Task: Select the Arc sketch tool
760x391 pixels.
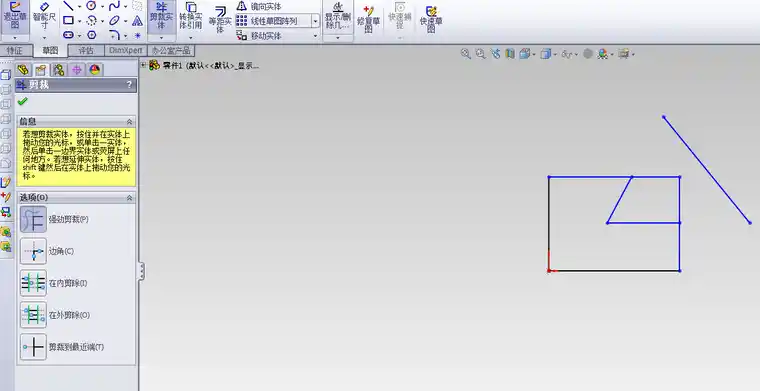Action: coord(91,21)
